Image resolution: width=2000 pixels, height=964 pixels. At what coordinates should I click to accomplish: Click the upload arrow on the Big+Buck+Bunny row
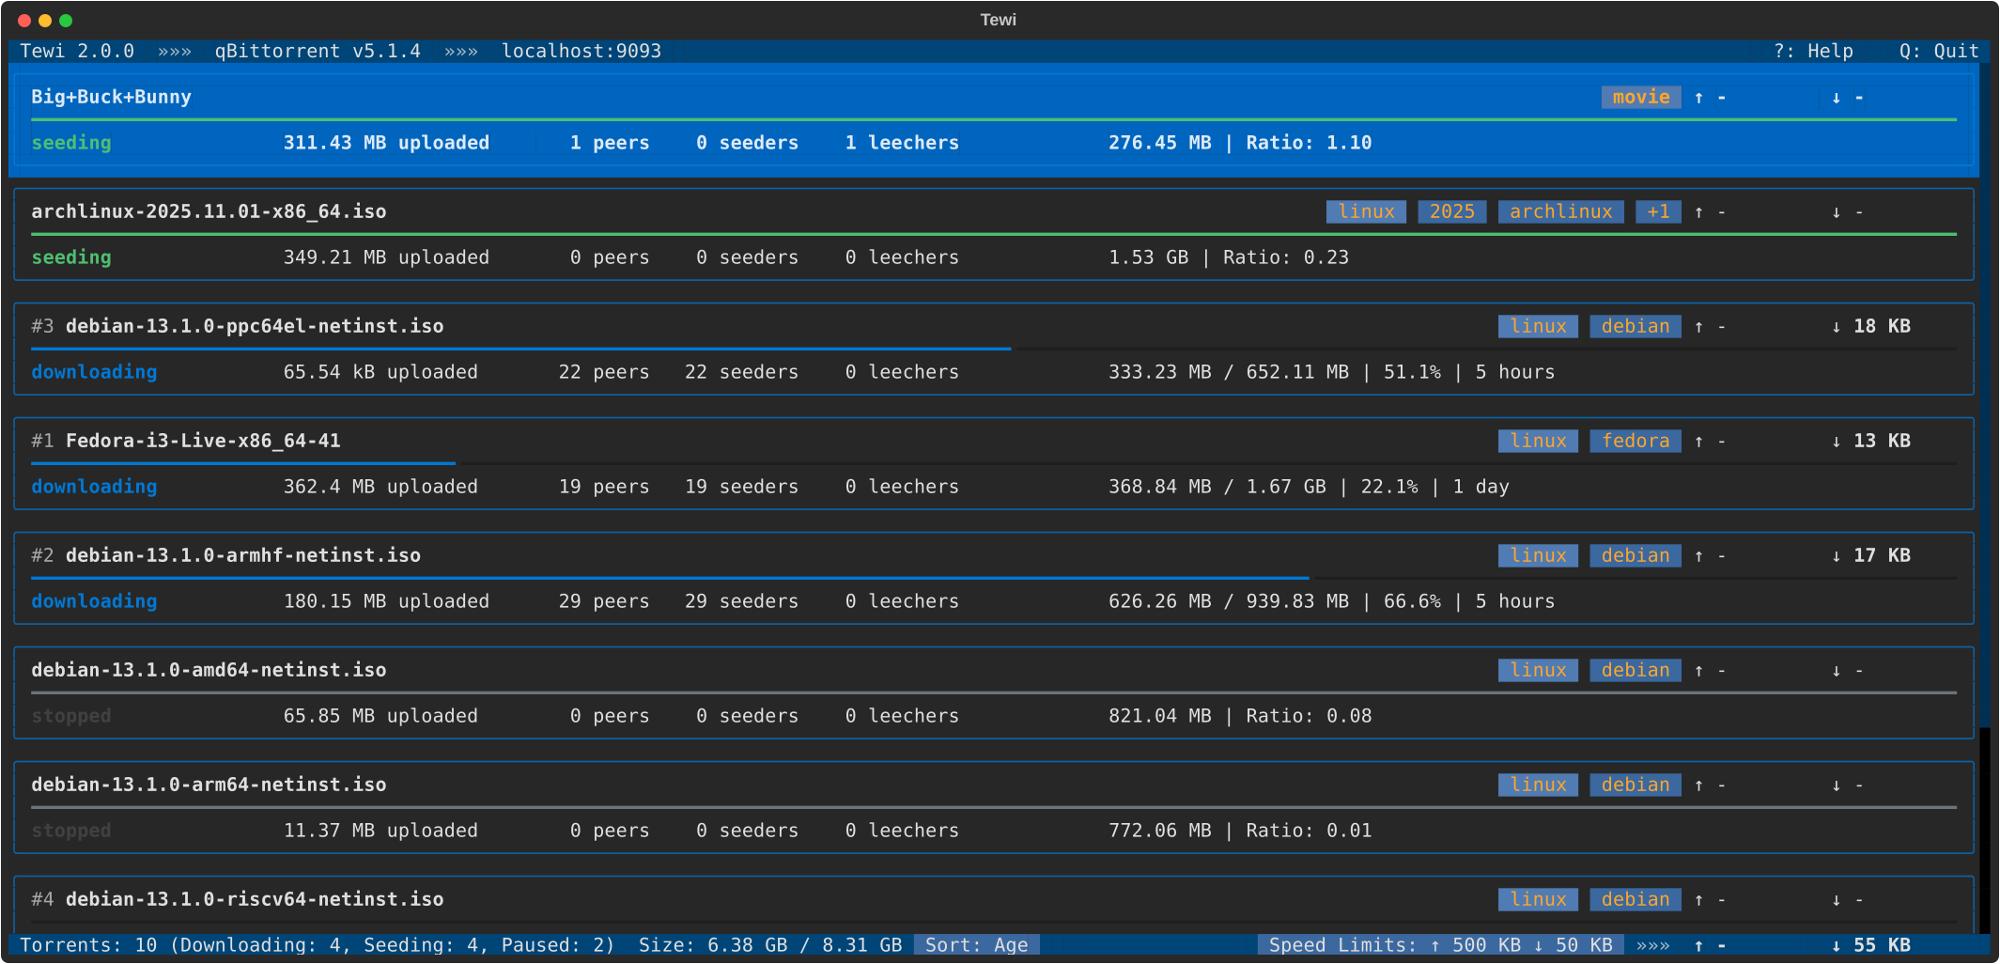point(1699,98)
